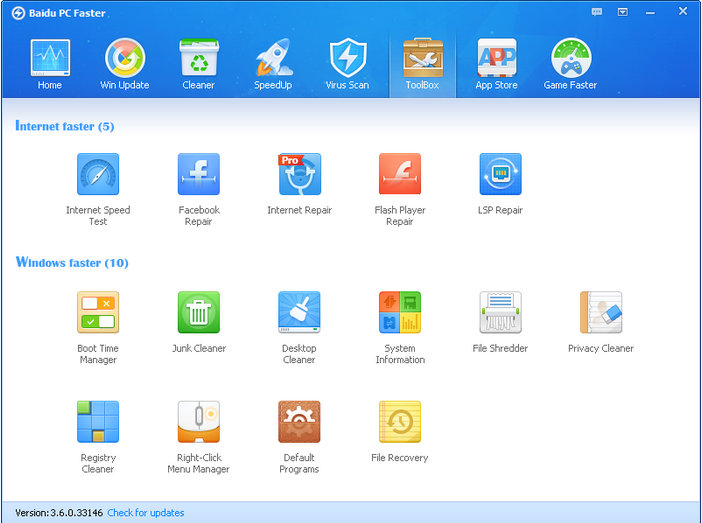702x523 pixels.
Task: Open the App Store tab
Action: point(497,64)
